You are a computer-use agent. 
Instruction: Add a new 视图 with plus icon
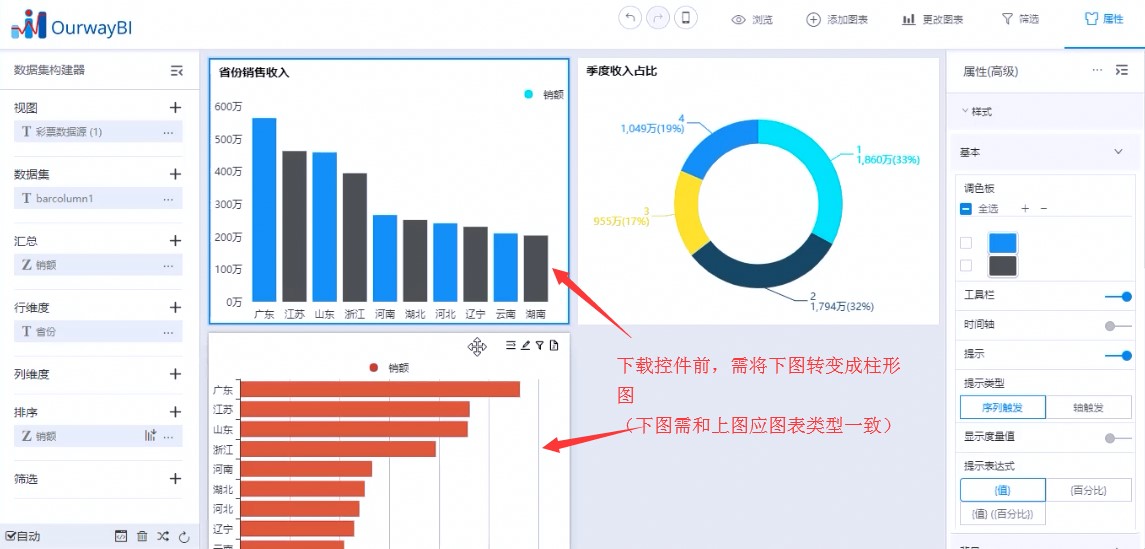click(x=175, y=108)
